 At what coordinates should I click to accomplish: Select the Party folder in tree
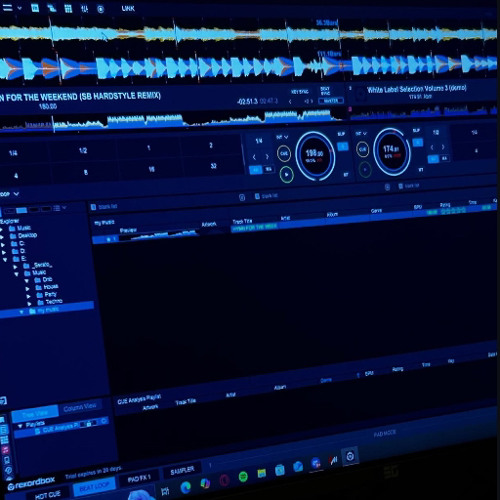pos(47,294)
